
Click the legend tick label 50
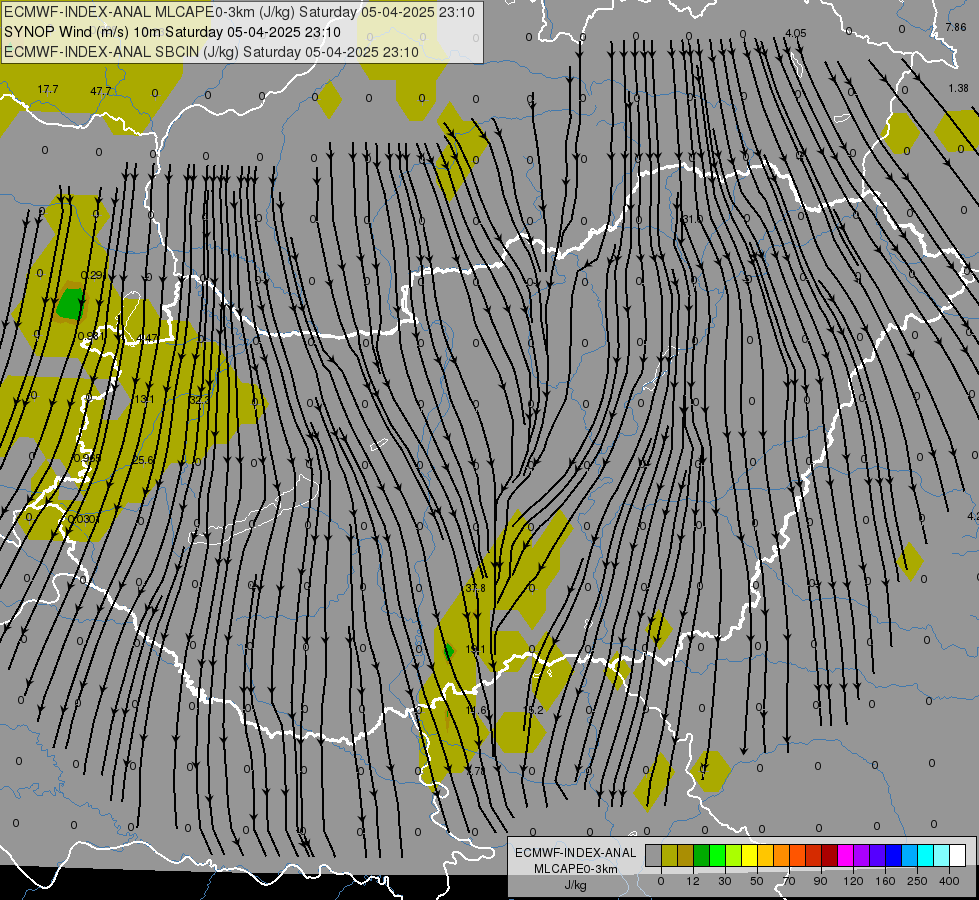pyautogui.click(x=757, y=881)
